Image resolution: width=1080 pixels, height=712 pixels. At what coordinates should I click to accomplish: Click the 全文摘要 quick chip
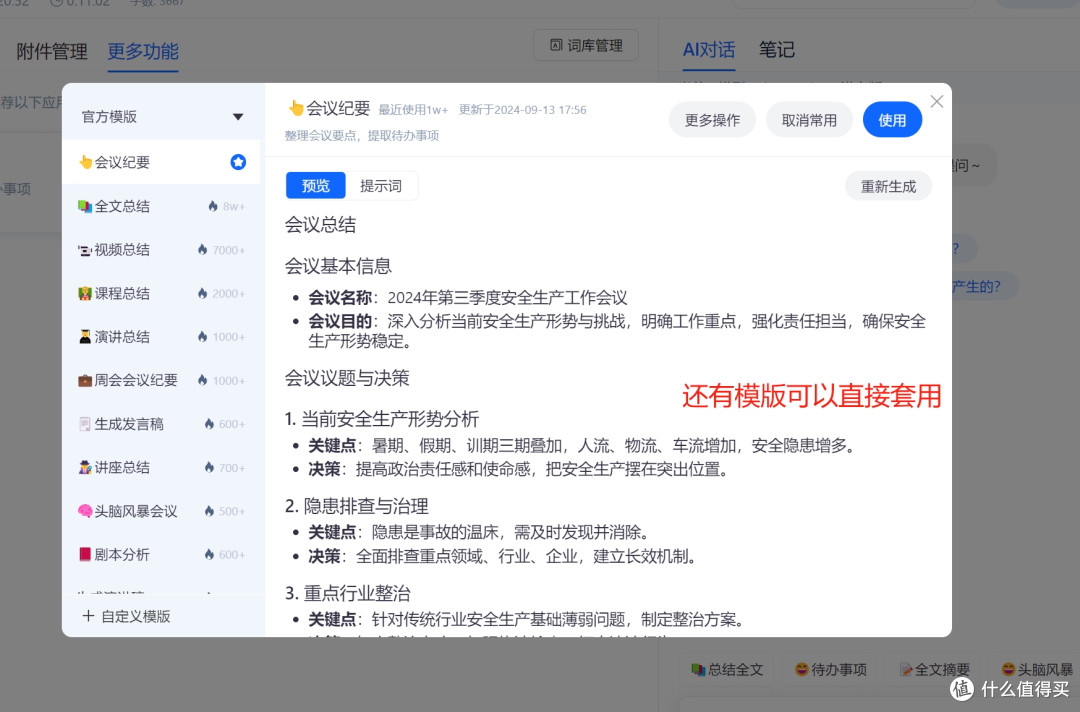934,669
